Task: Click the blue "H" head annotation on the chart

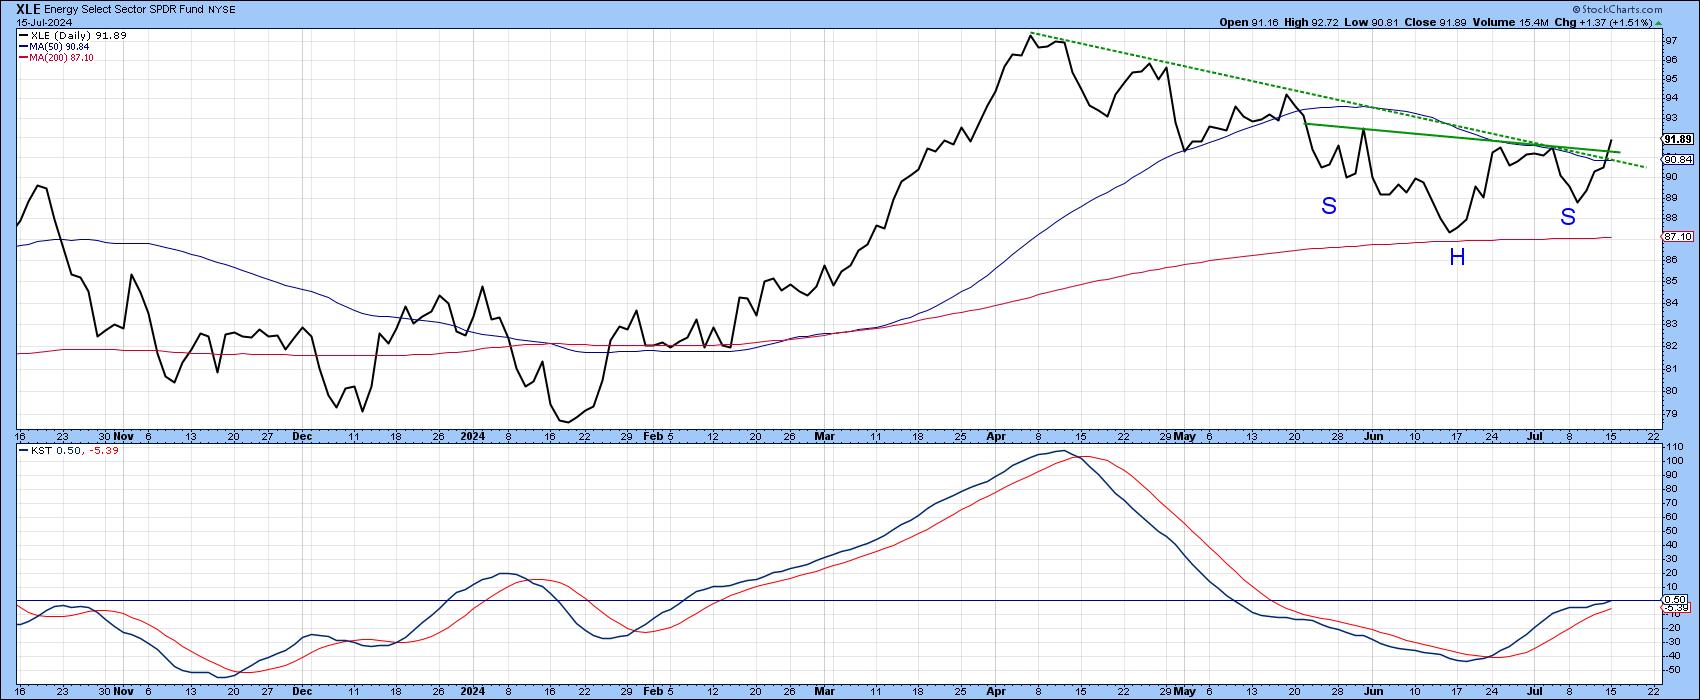Action: click(1458, 258)
